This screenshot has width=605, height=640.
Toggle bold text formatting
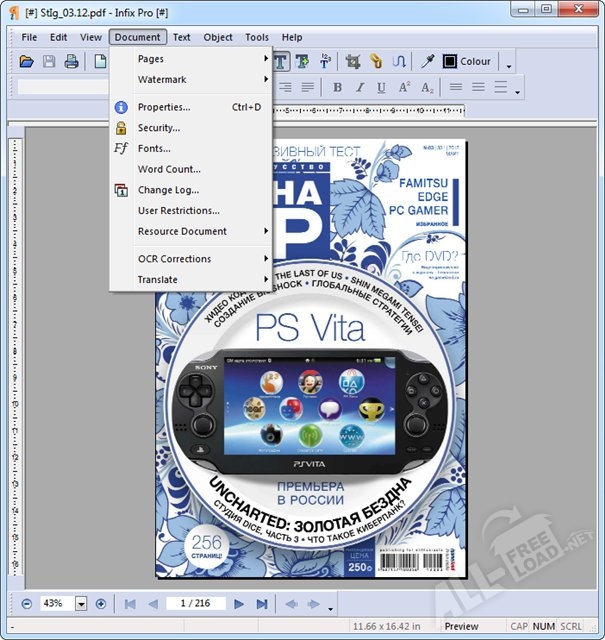pos(338,87)
